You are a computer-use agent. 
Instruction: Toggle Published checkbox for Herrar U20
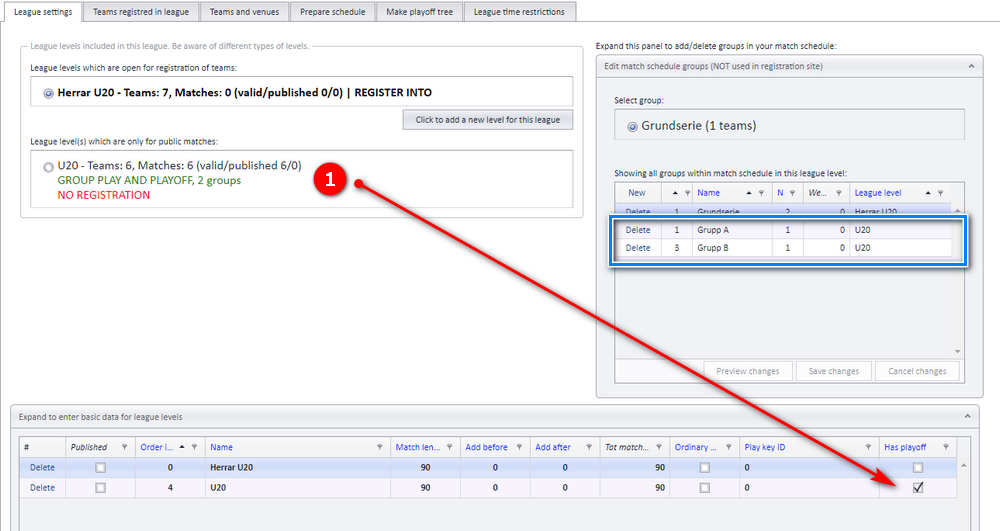click(100, 467)
